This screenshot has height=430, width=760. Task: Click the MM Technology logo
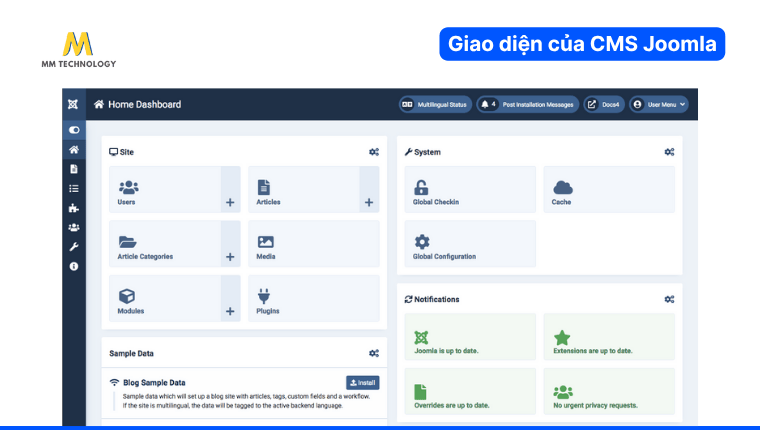tap(79, 49)
